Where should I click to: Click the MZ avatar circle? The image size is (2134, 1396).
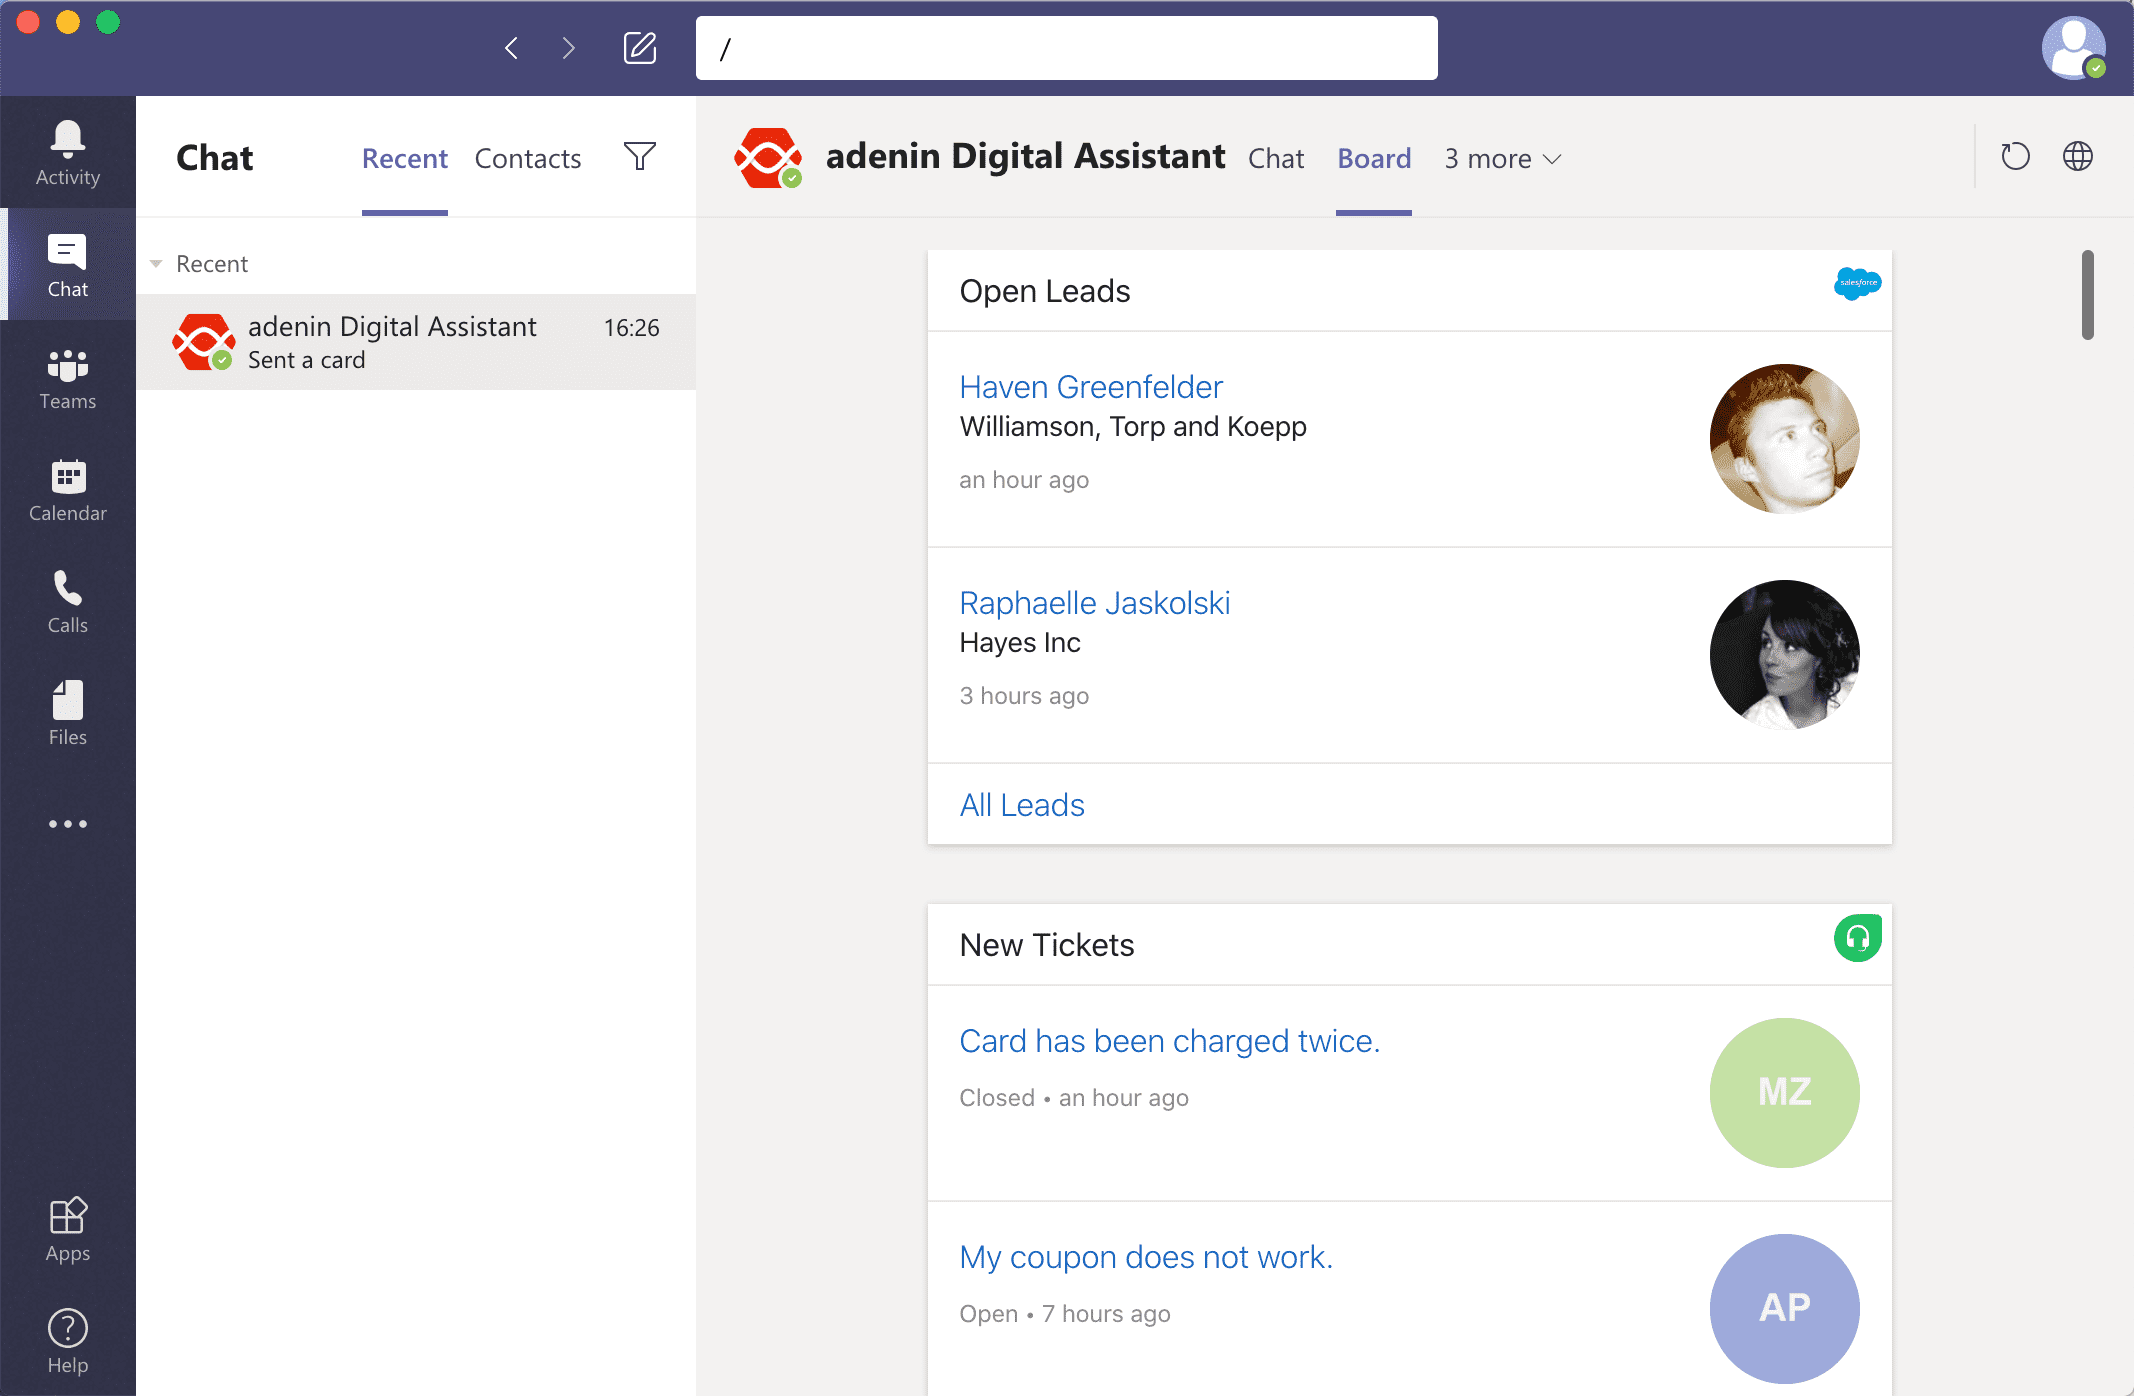click(1784, 1093)
